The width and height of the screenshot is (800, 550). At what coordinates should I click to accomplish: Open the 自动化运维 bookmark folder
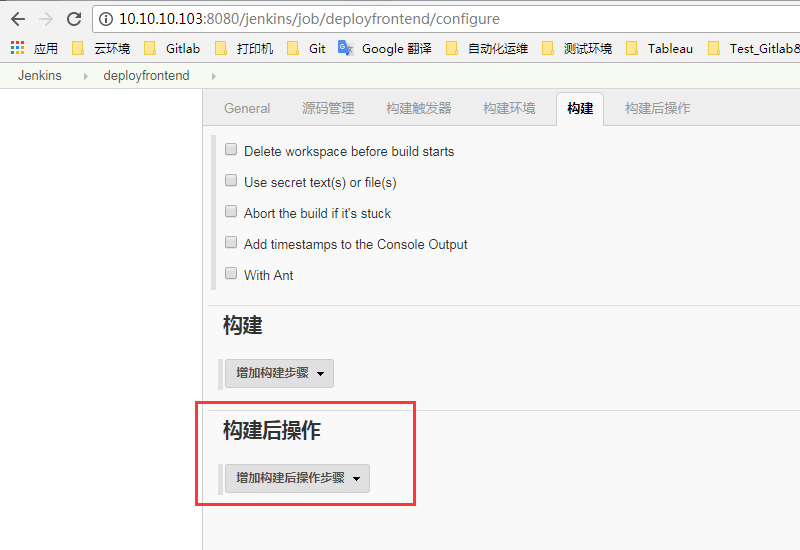pos(487,48)
